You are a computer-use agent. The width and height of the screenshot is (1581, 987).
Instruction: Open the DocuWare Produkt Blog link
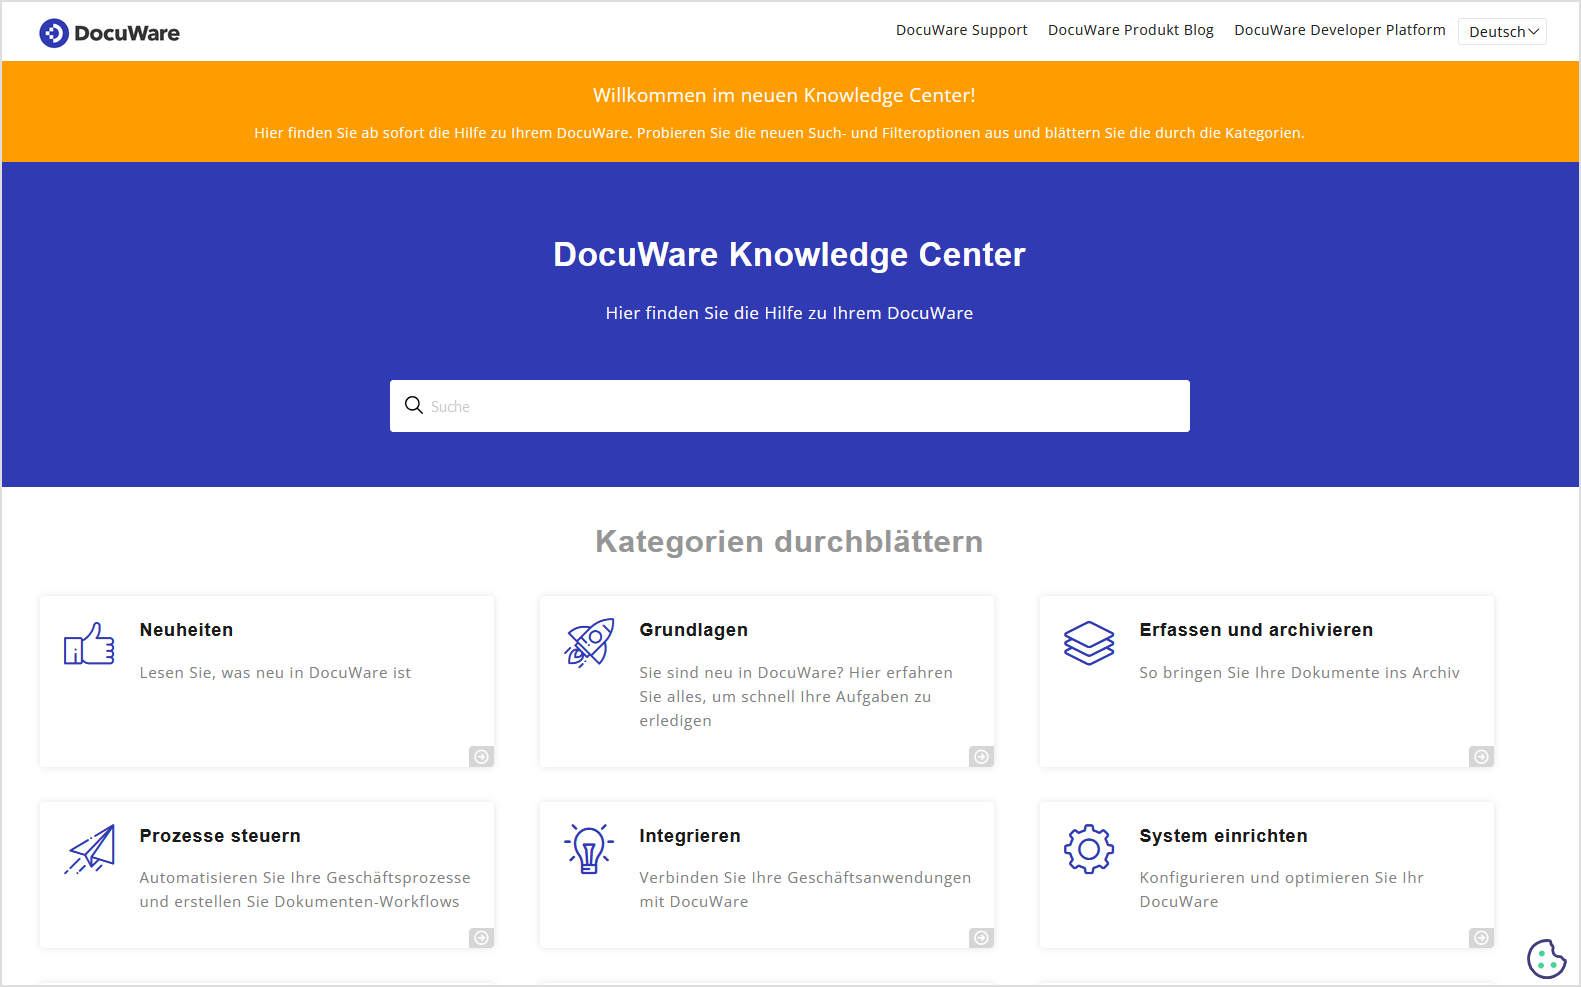(1130, 30)
